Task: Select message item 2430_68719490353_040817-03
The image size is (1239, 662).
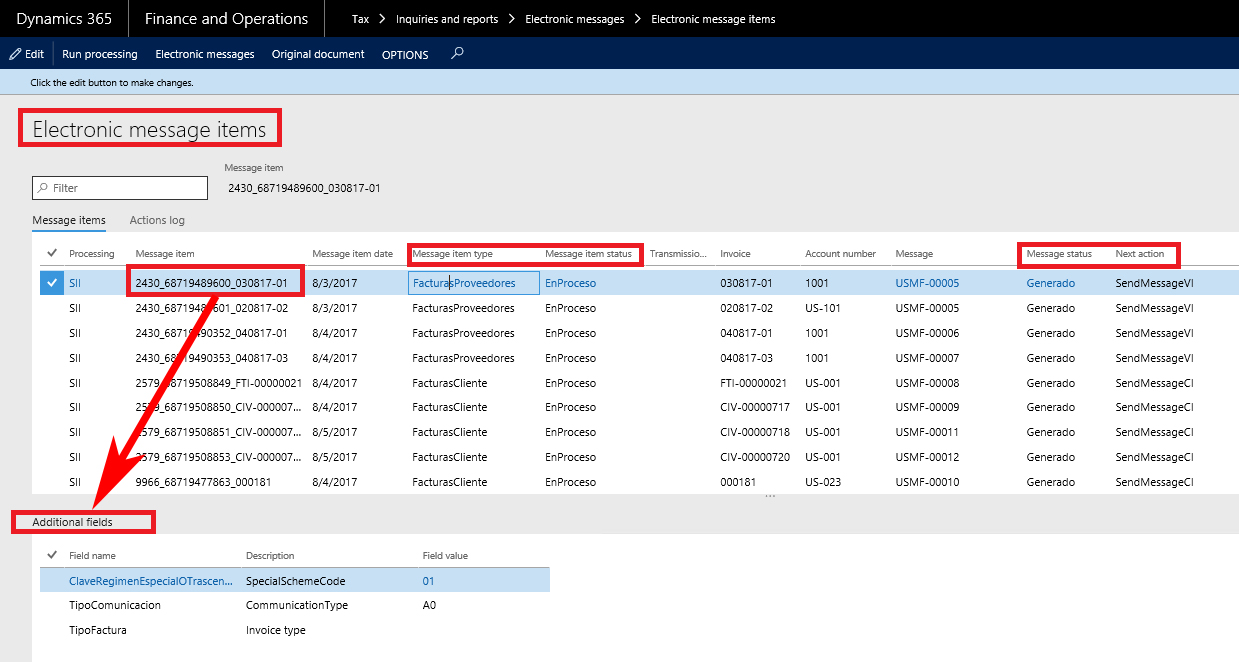Action: point(211,358)
